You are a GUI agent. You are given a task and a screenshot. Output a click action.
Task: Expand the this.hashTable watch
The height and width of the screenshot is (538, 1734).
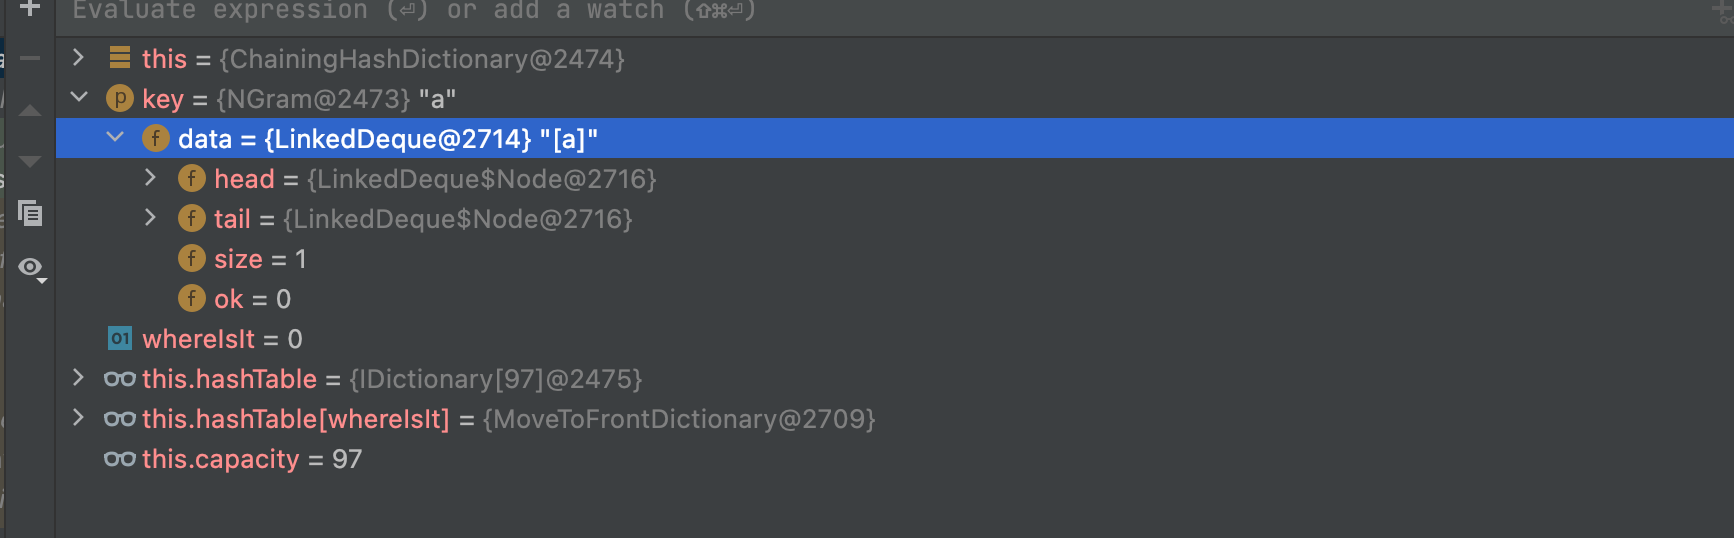click(x=78, y=378)
